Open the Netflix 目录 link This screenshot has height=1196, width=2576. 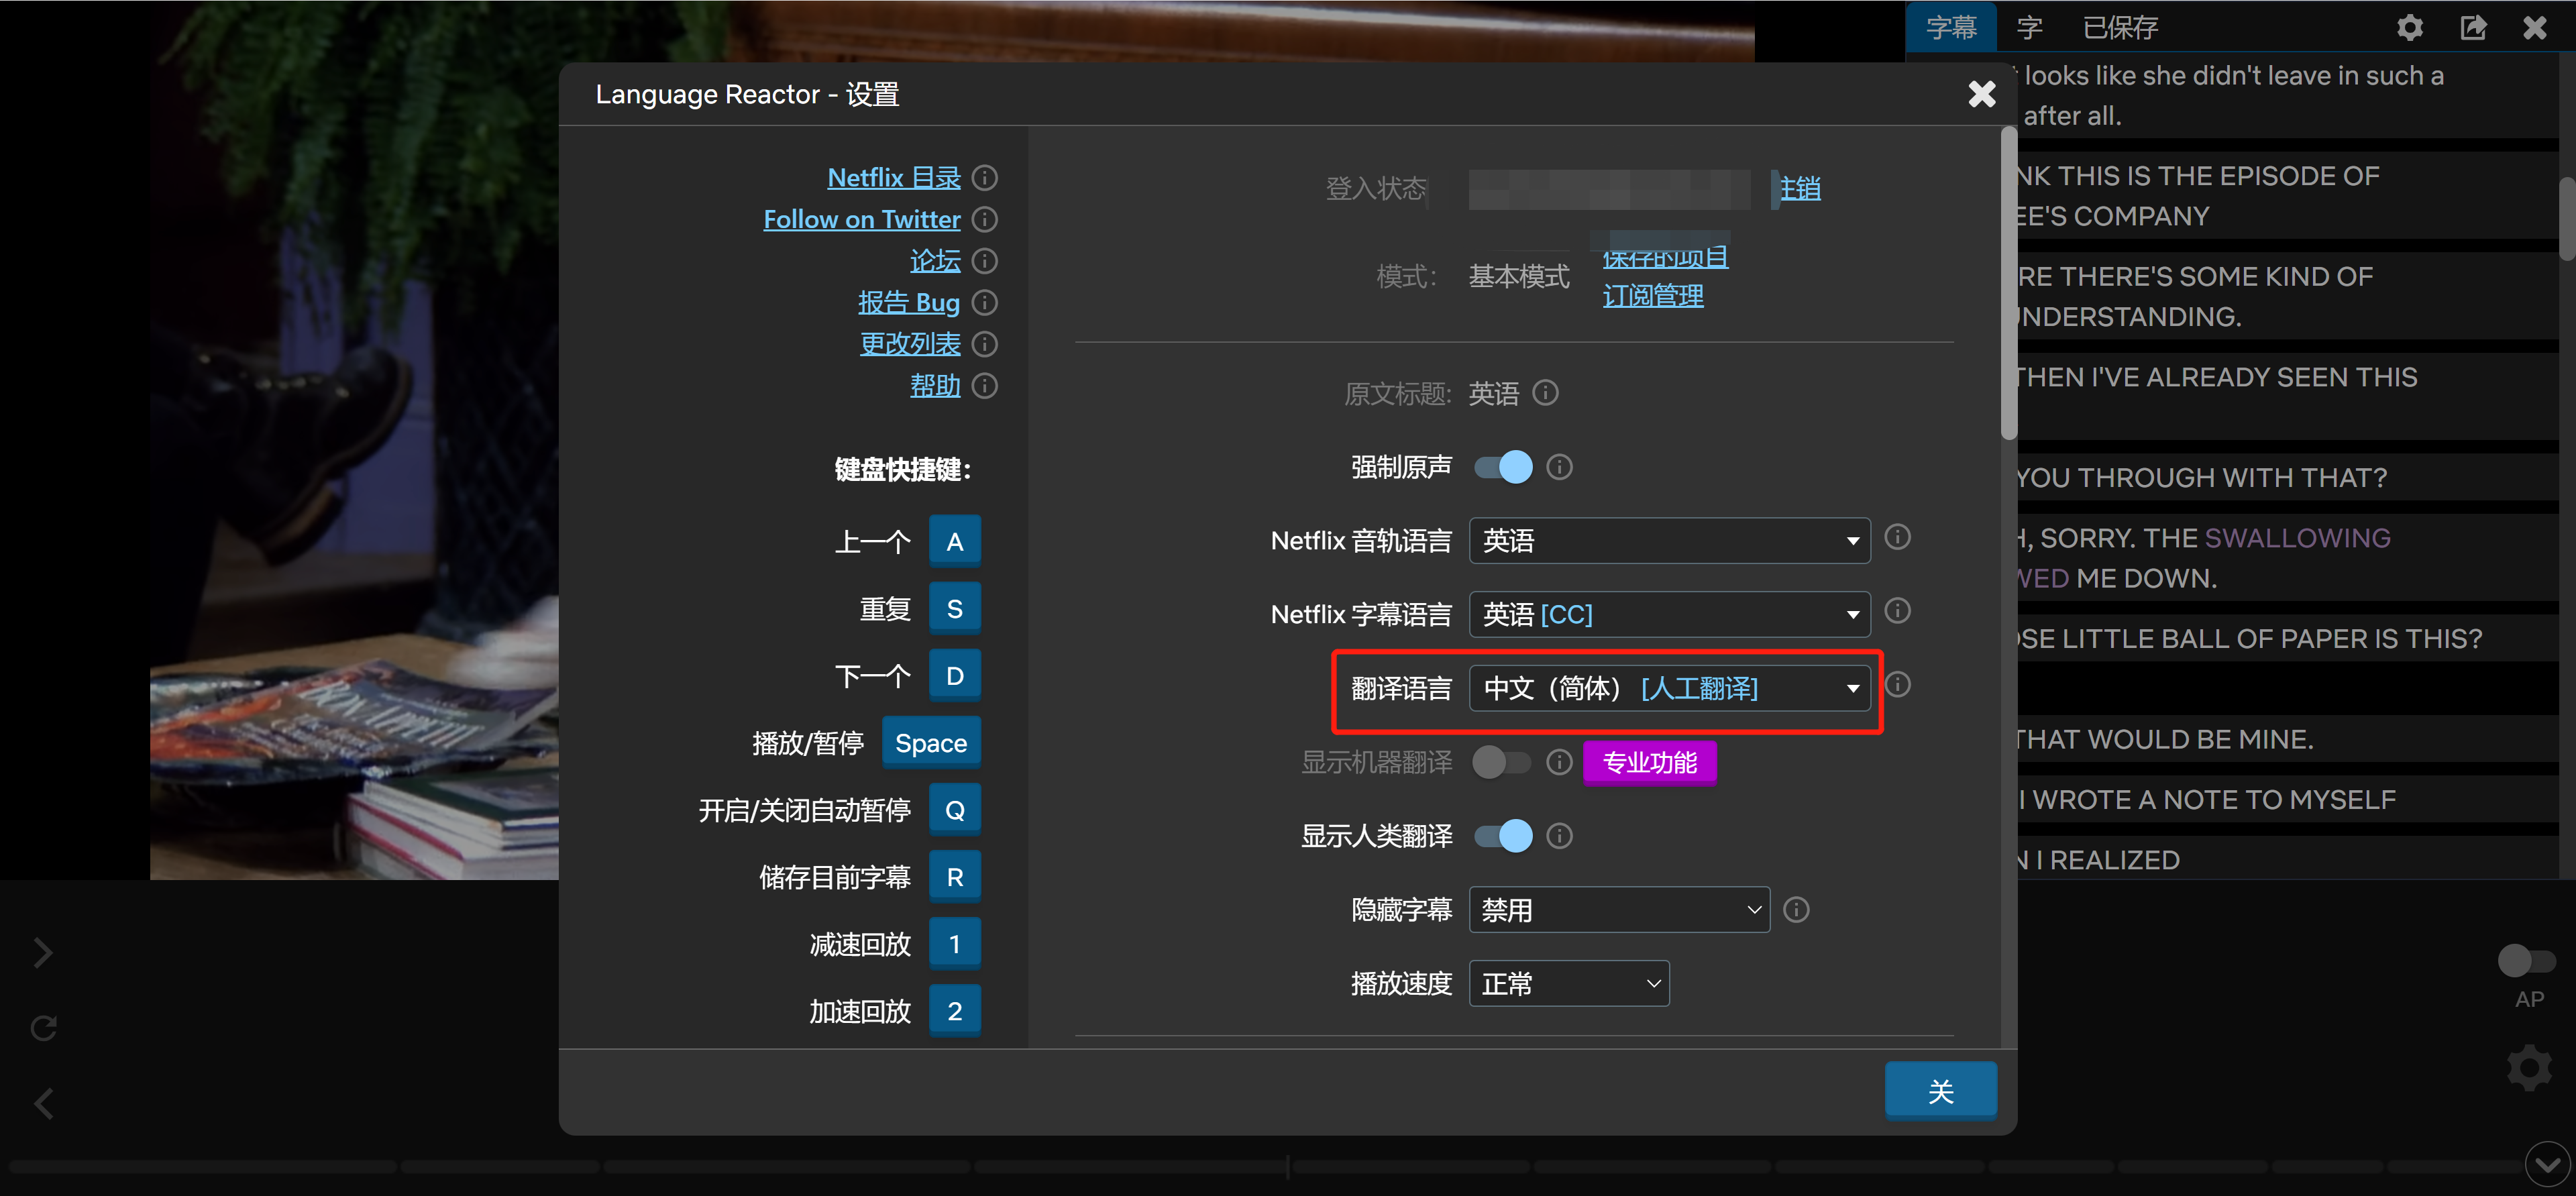click(894, 178)
